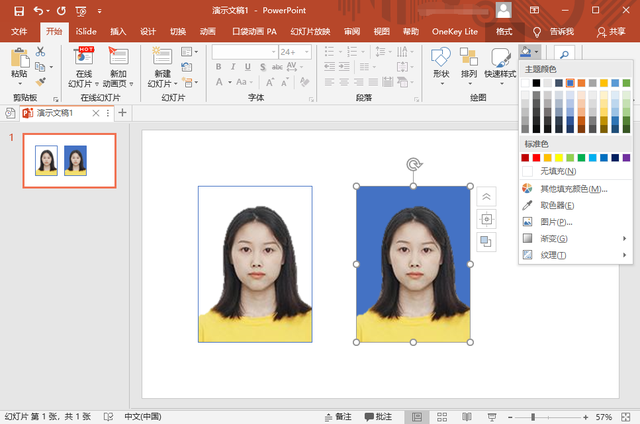Viewport: 640px width, 424px height.
Task: Click the Paste clipboard icon
Action: click(19, 58)
